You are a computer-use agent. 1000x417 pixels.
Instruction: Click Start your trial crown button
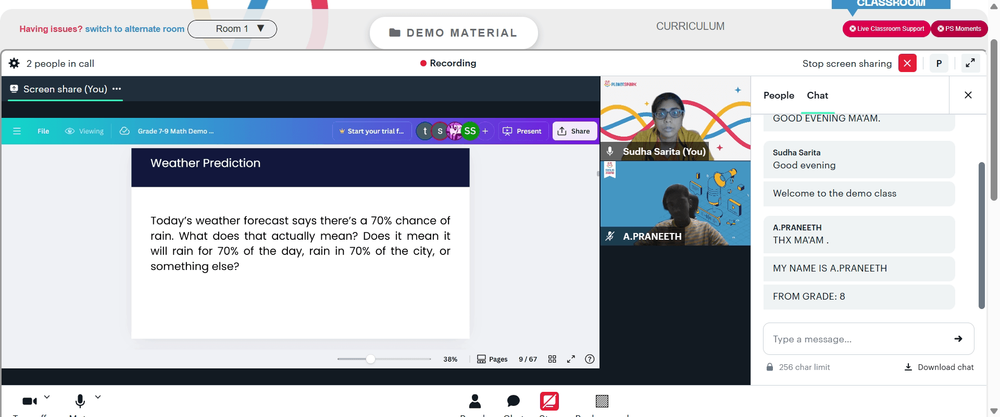[x=372, y=131]
